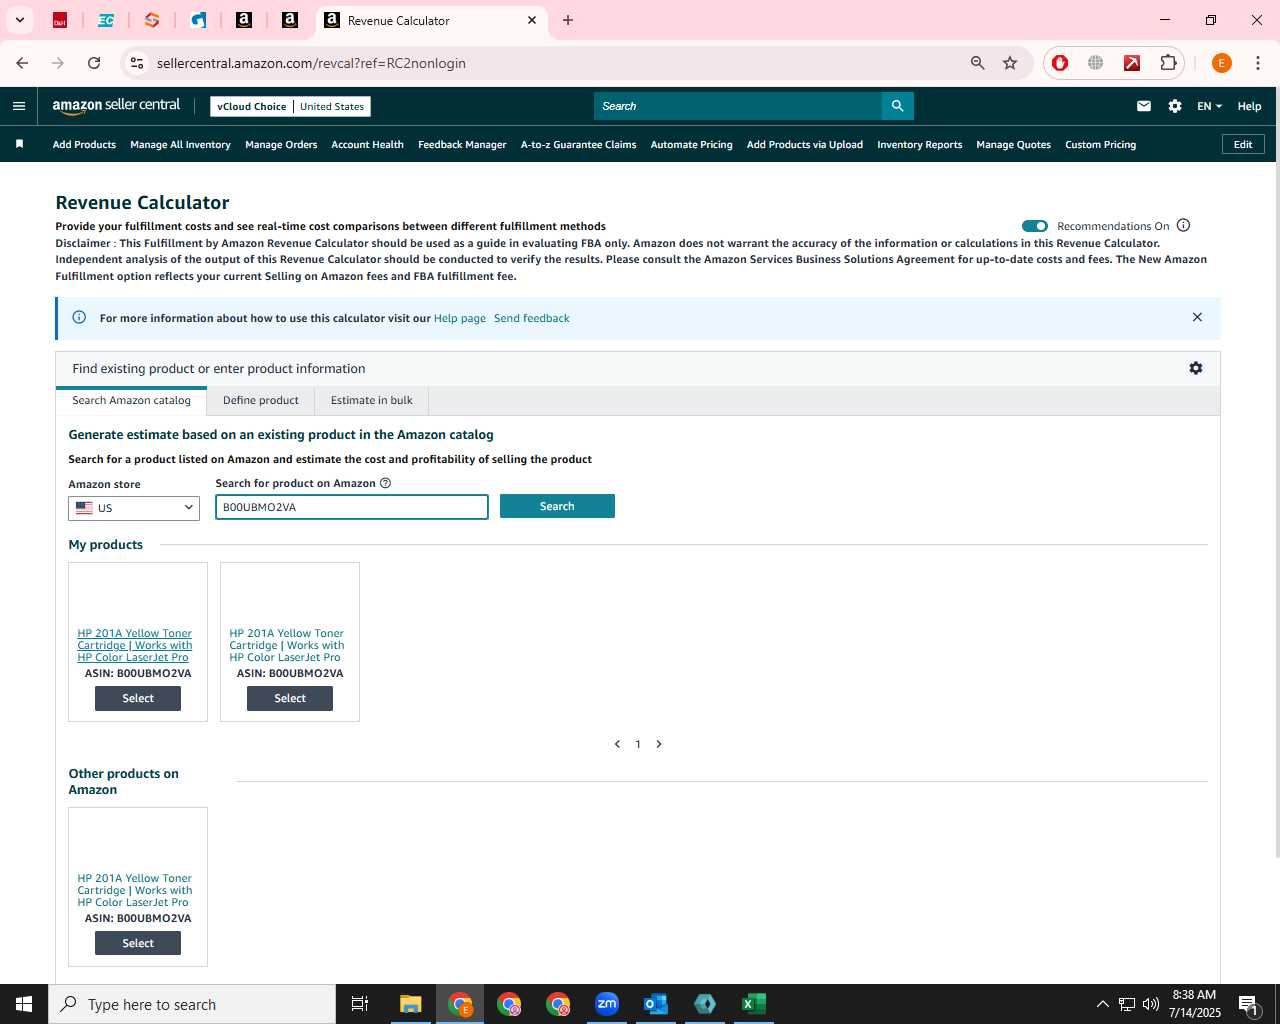Click the ASIN product search input field

point(352,507)
